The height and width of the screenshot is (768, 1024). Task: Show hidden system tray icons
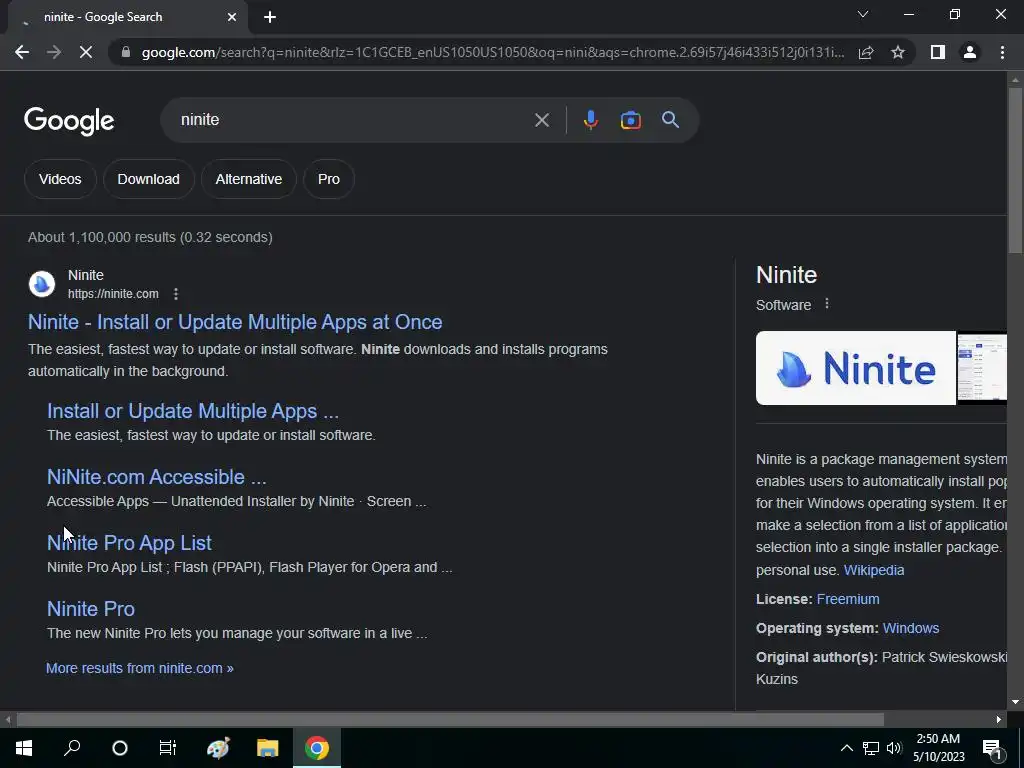(846, 748)
